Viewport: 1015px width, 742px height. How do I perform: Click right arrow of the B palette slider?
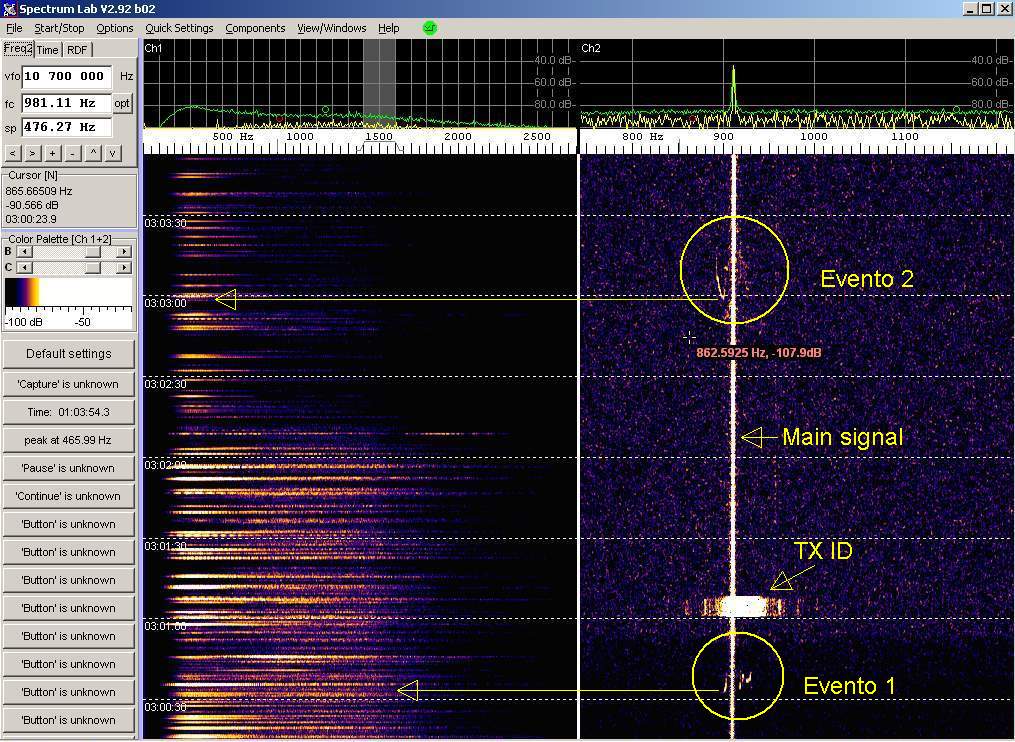(124, 252)
